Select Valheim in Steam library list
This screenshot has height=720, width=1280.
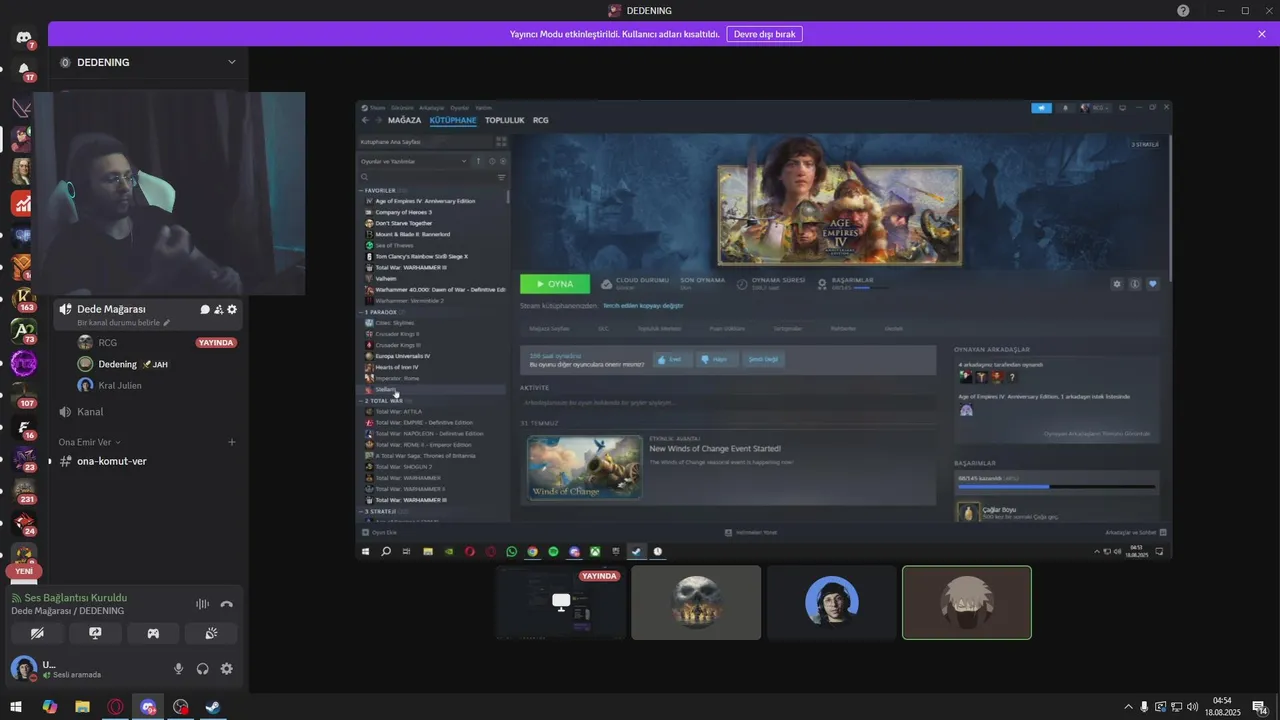(x=387, y=279)
